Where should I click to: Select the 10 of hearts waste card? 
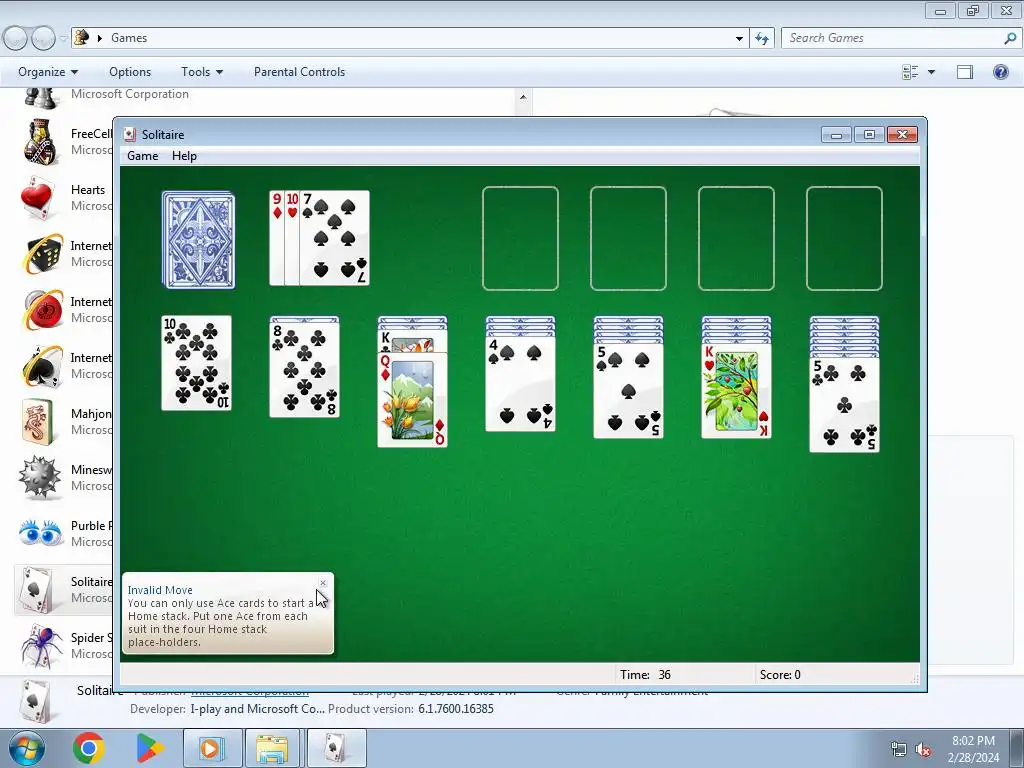point(292,238)
